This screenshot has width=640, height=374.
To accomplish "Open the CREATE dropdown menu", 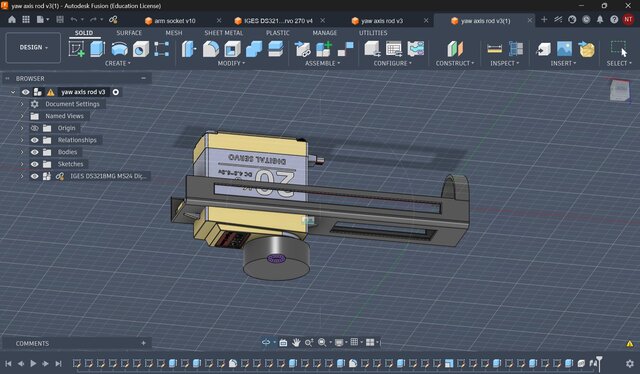I will (x=118, y=63).
